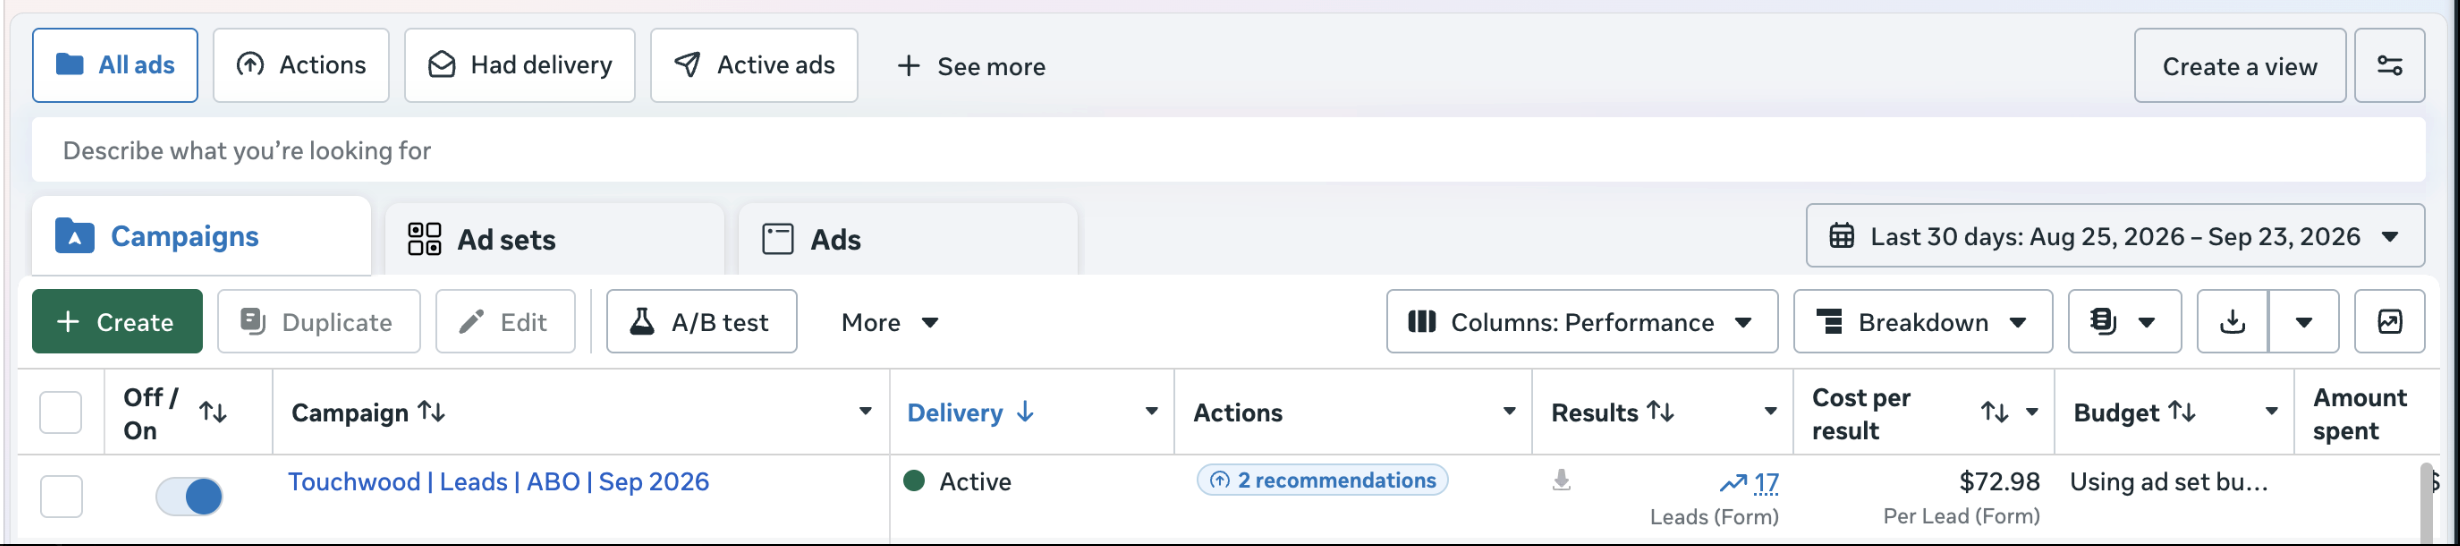Switch to the Ad sets tab
2460x546 pixels.
[x=554, y=240]
